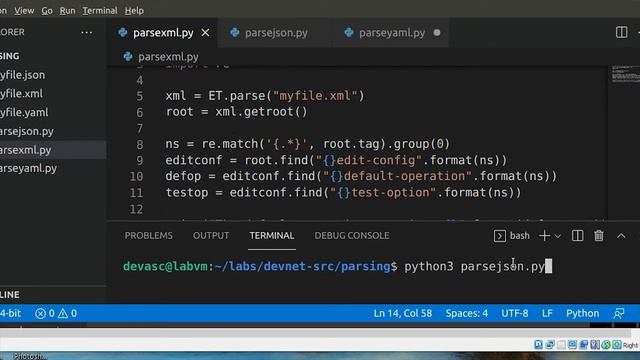Click "myfile.xml" string in code
This screenshot has width=640, height=360.
pyautogui.click(x=315, y=96)
